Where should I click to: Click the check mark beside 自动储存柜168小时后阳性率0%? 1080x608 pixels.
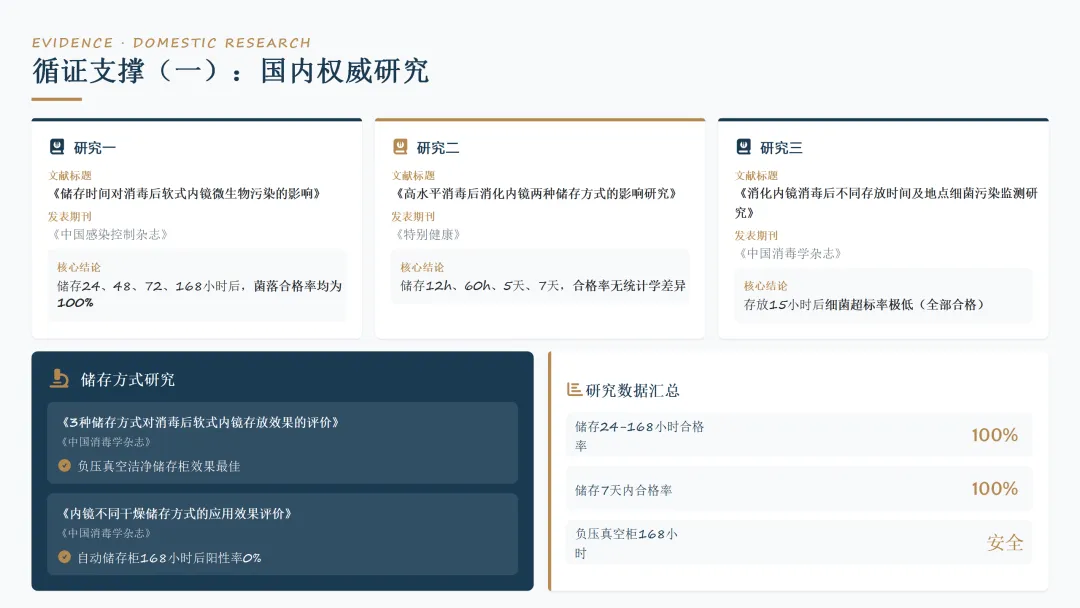coord(64,557)
